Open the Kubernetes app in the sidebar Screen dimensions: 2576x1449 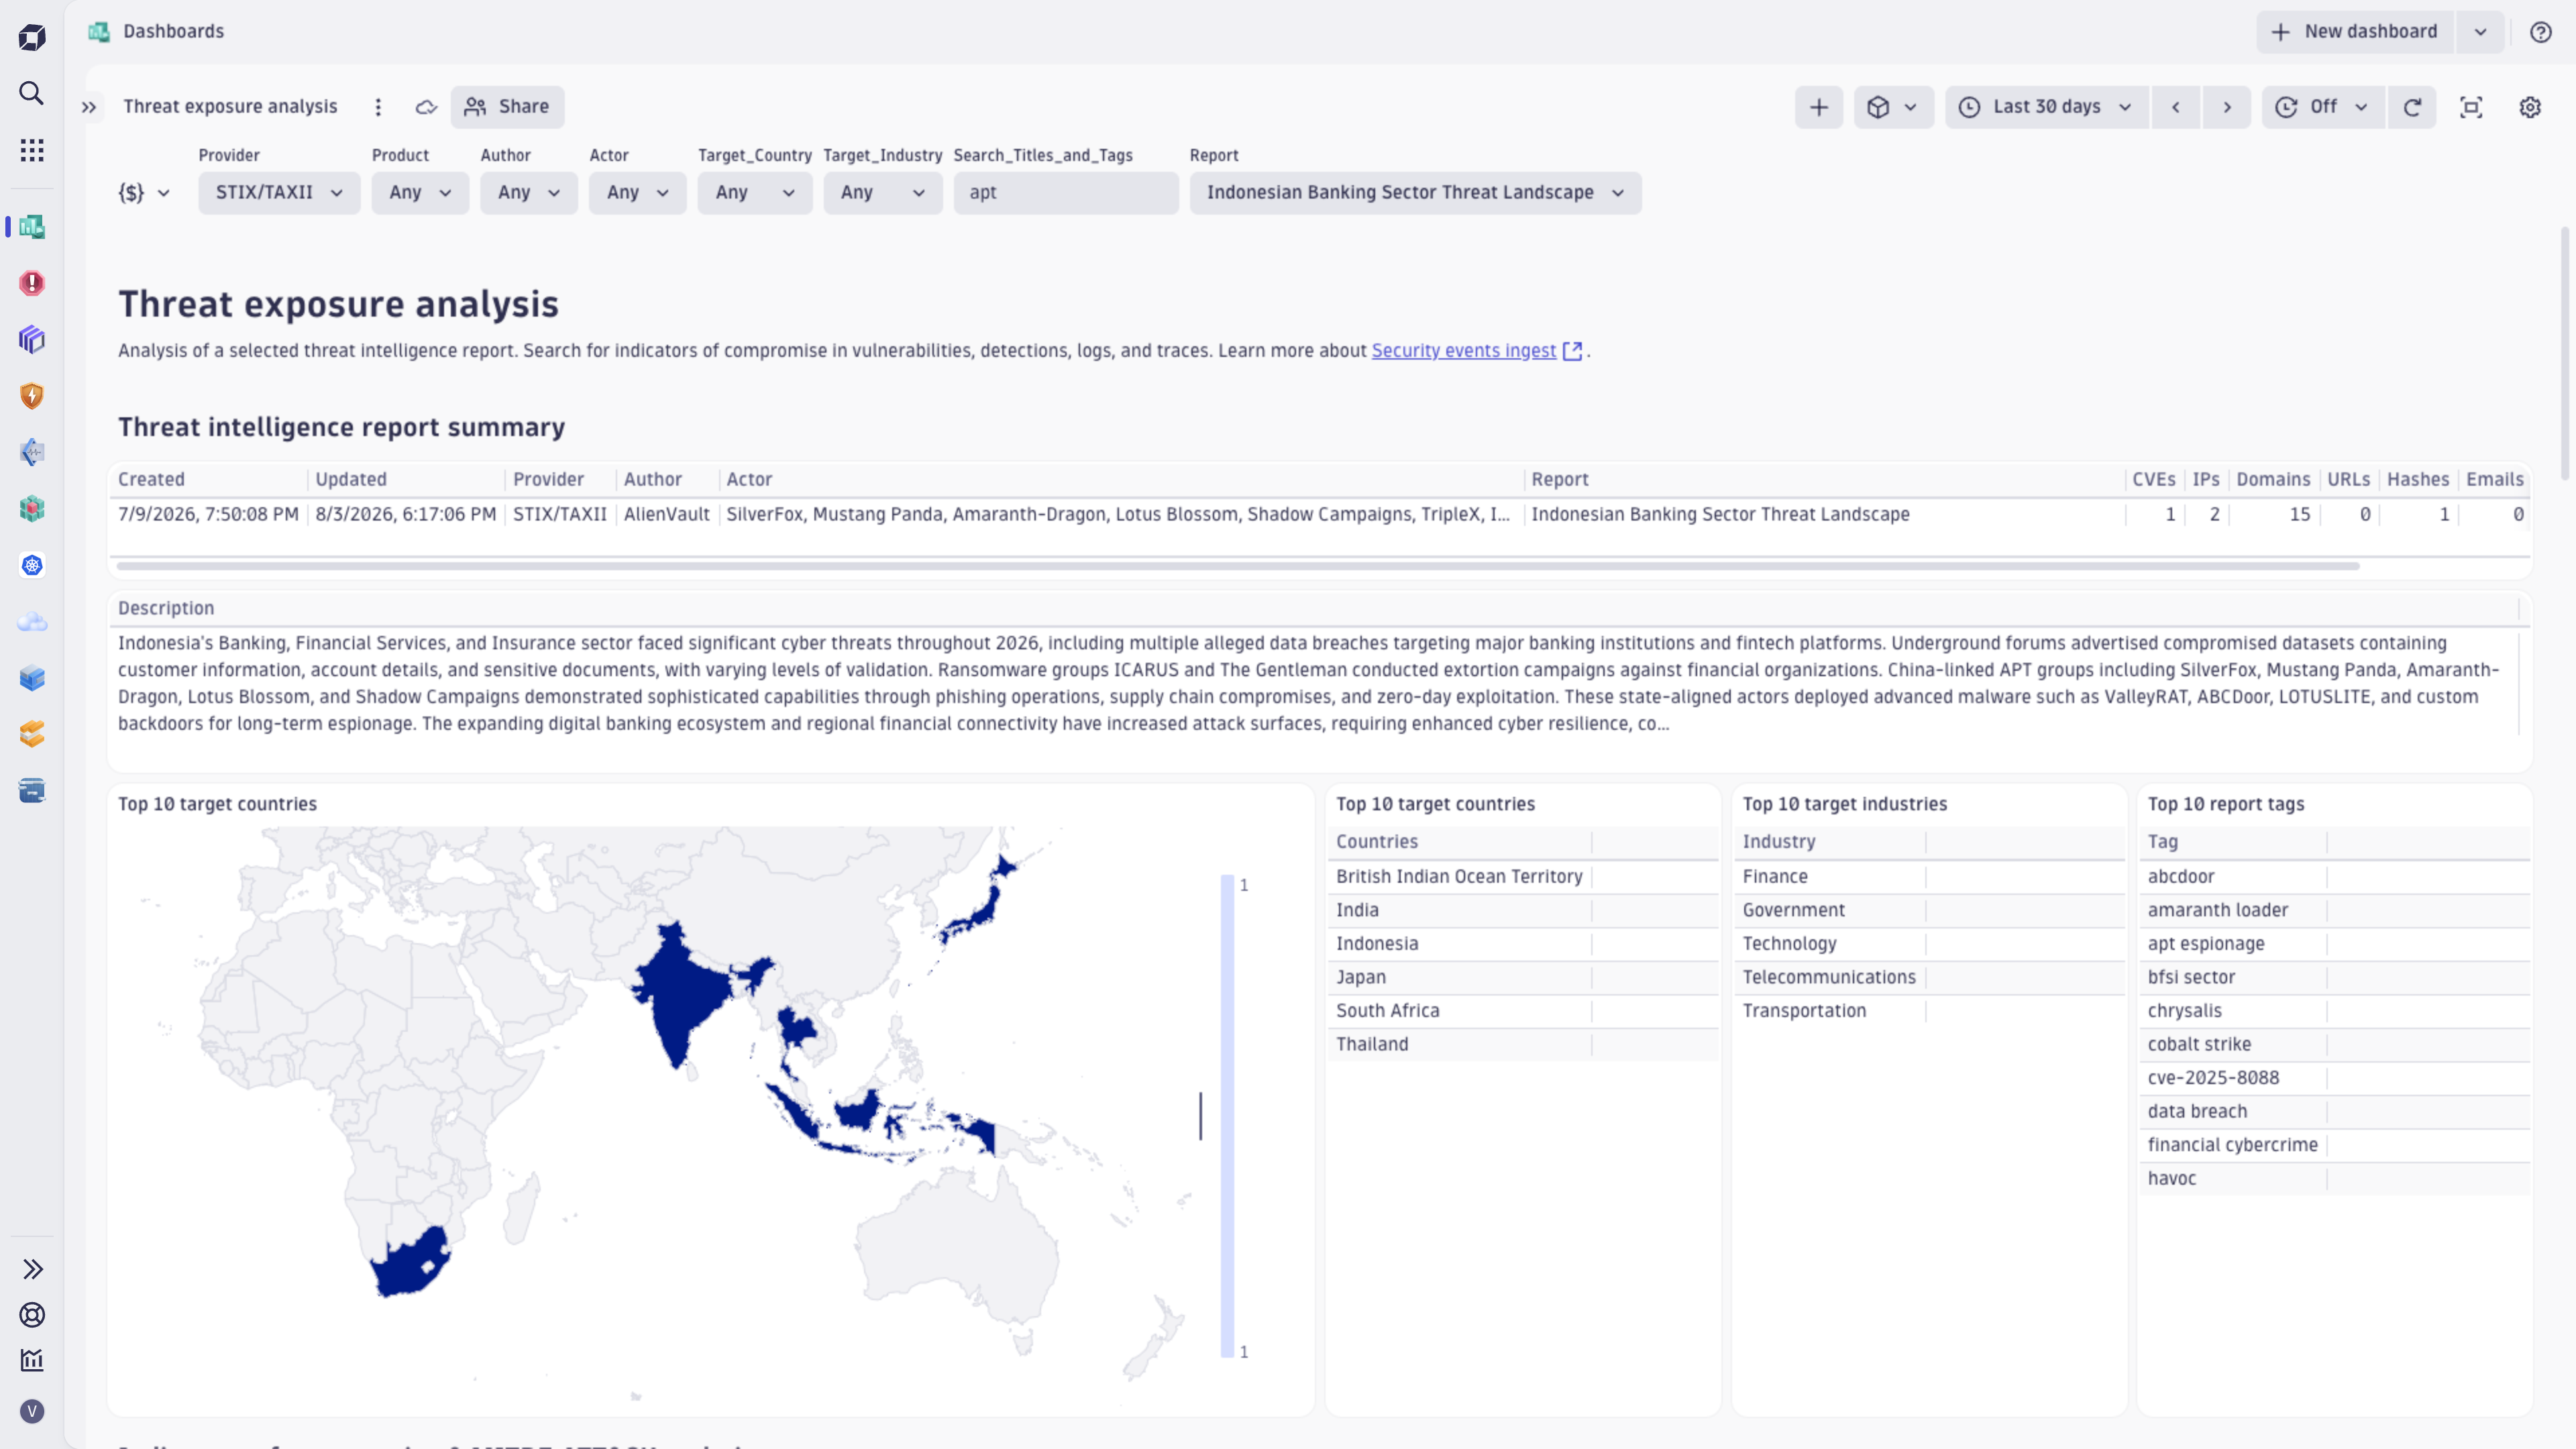32,565
